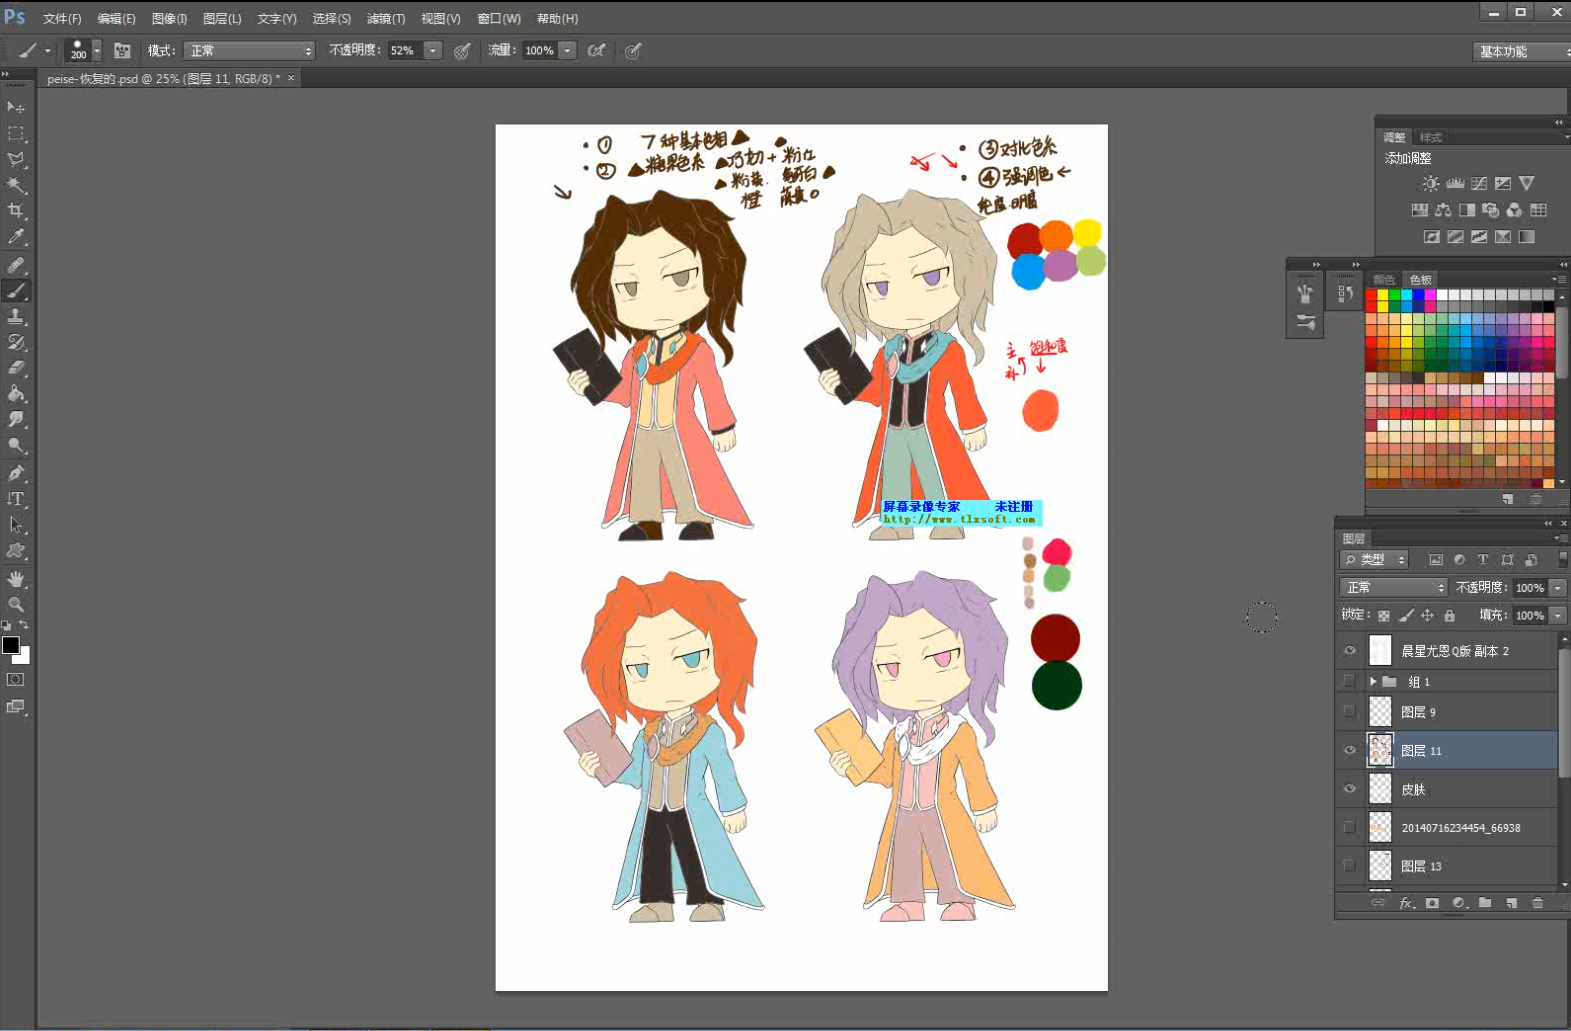Hide the 图层 11 layer

pos(1349,750)
